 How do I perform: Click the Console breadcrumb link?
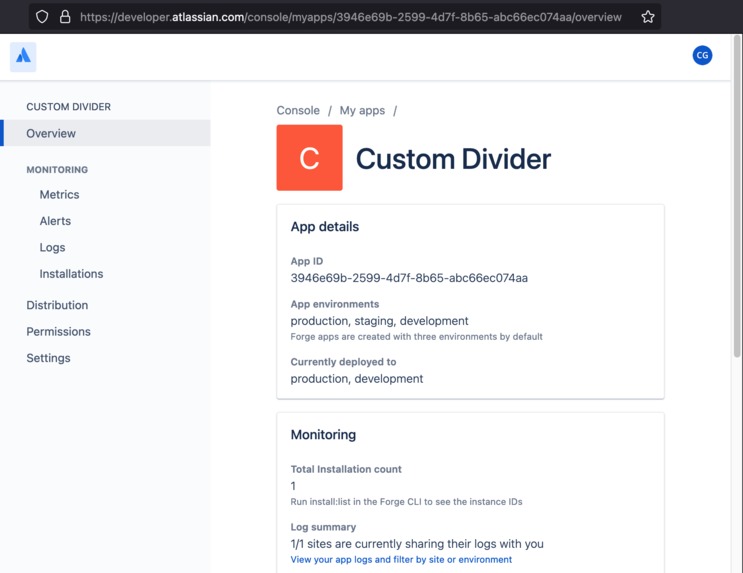[x=298, y=110]
